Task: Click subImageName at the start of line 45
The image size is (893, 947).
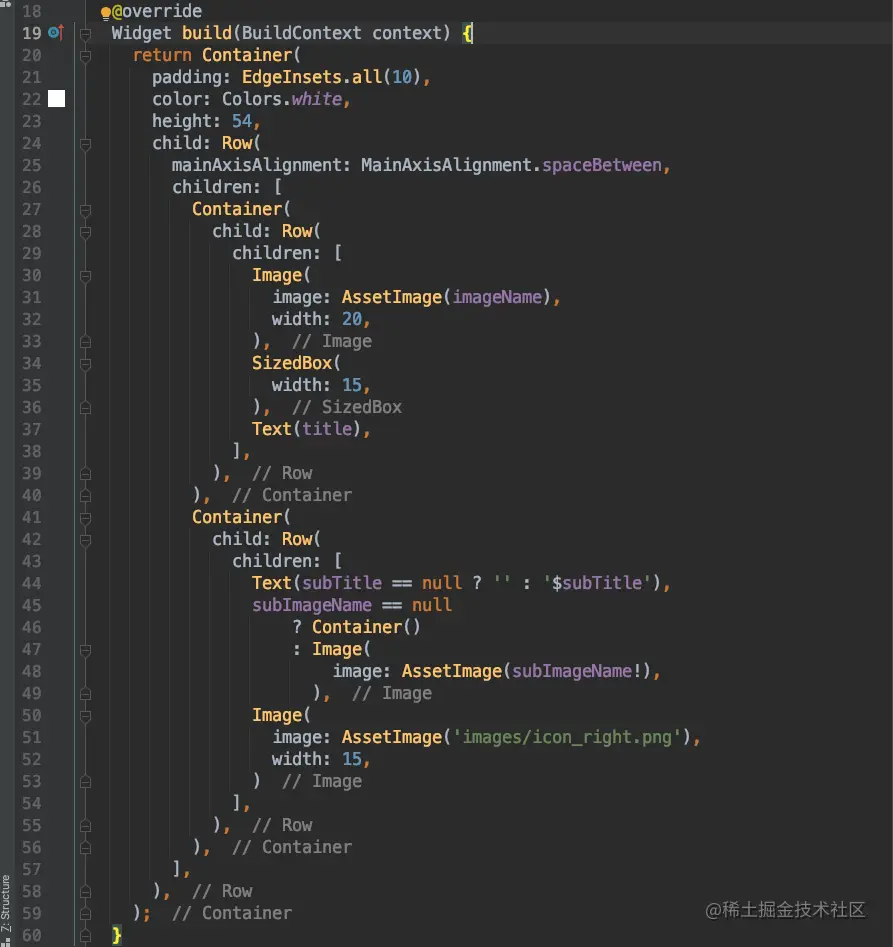Action: point(312,605)
